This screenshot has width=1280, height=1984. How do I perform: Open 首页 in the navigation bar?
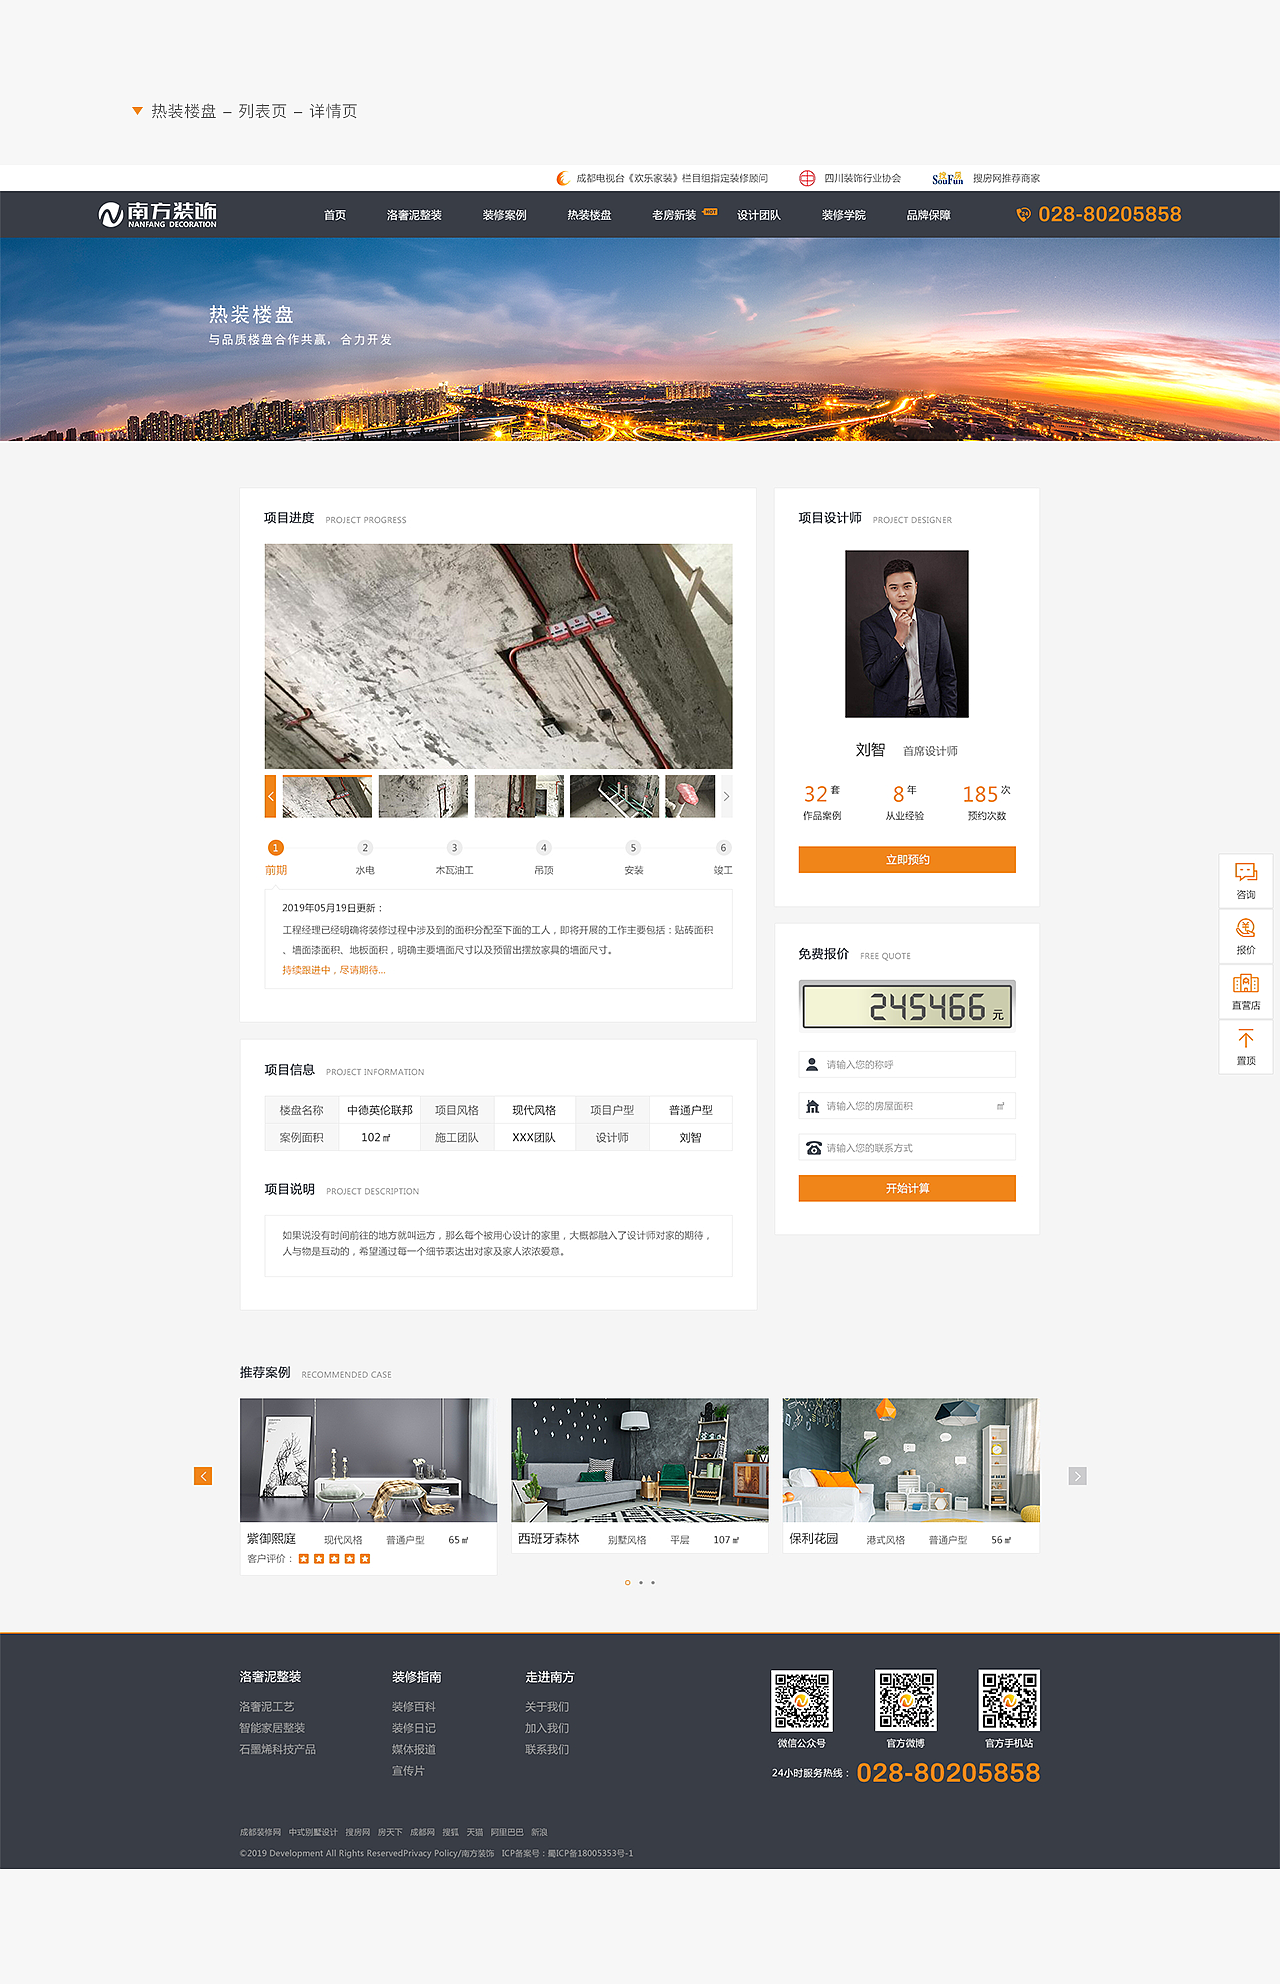point(335,215)
